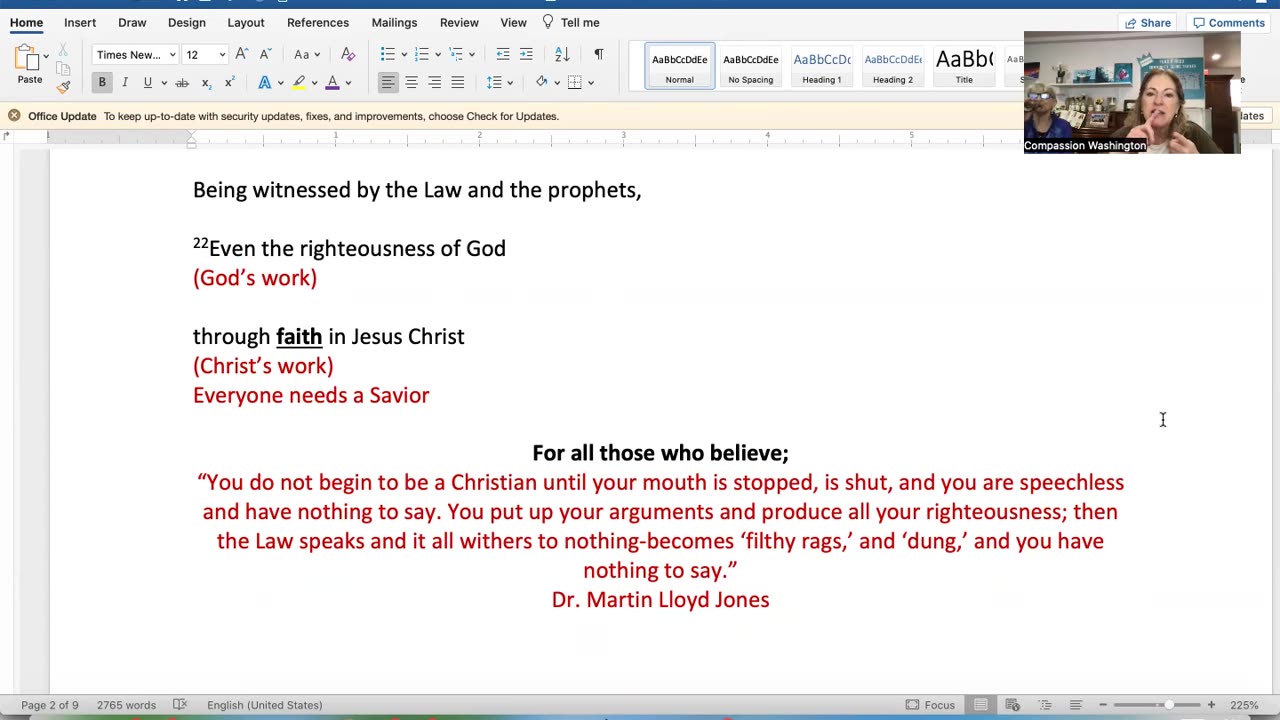Expand numbering style arrow
1280x720 pixels.
coord(437,55)
